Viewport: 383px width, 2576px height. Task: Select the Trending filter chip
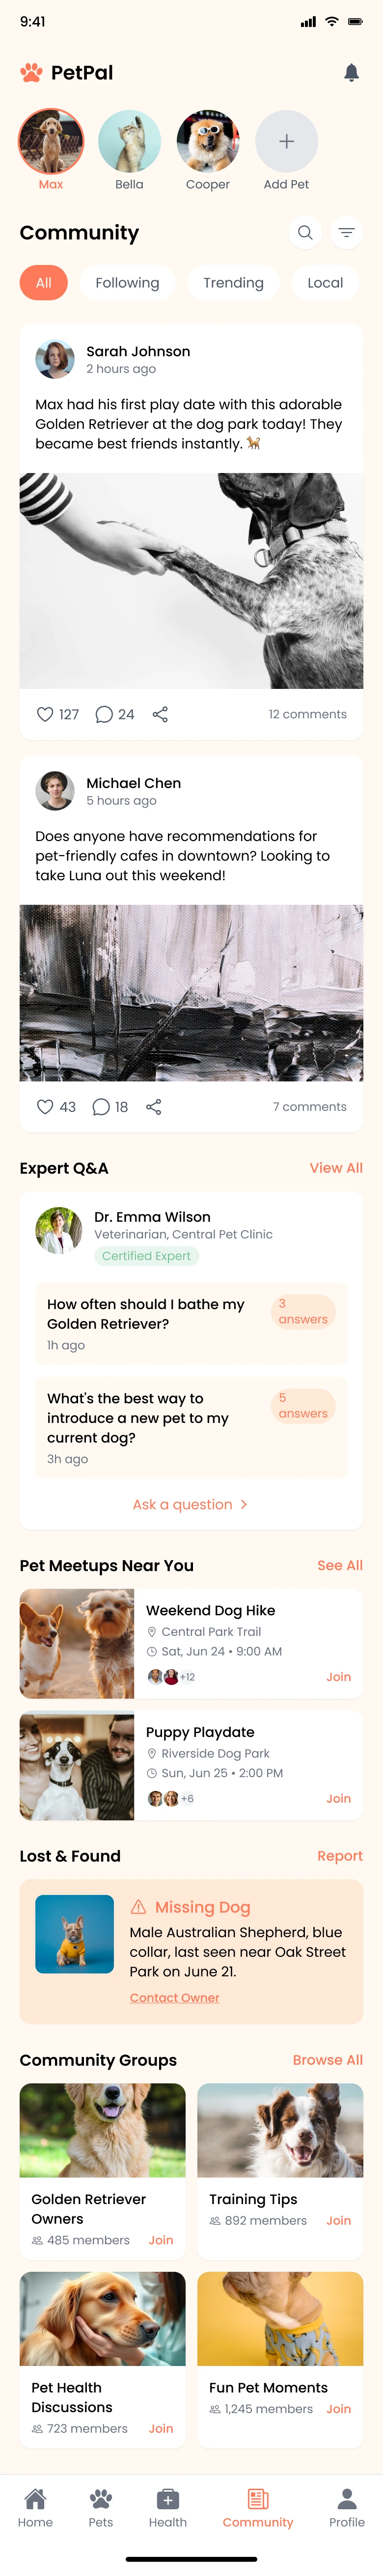[233, 283]
